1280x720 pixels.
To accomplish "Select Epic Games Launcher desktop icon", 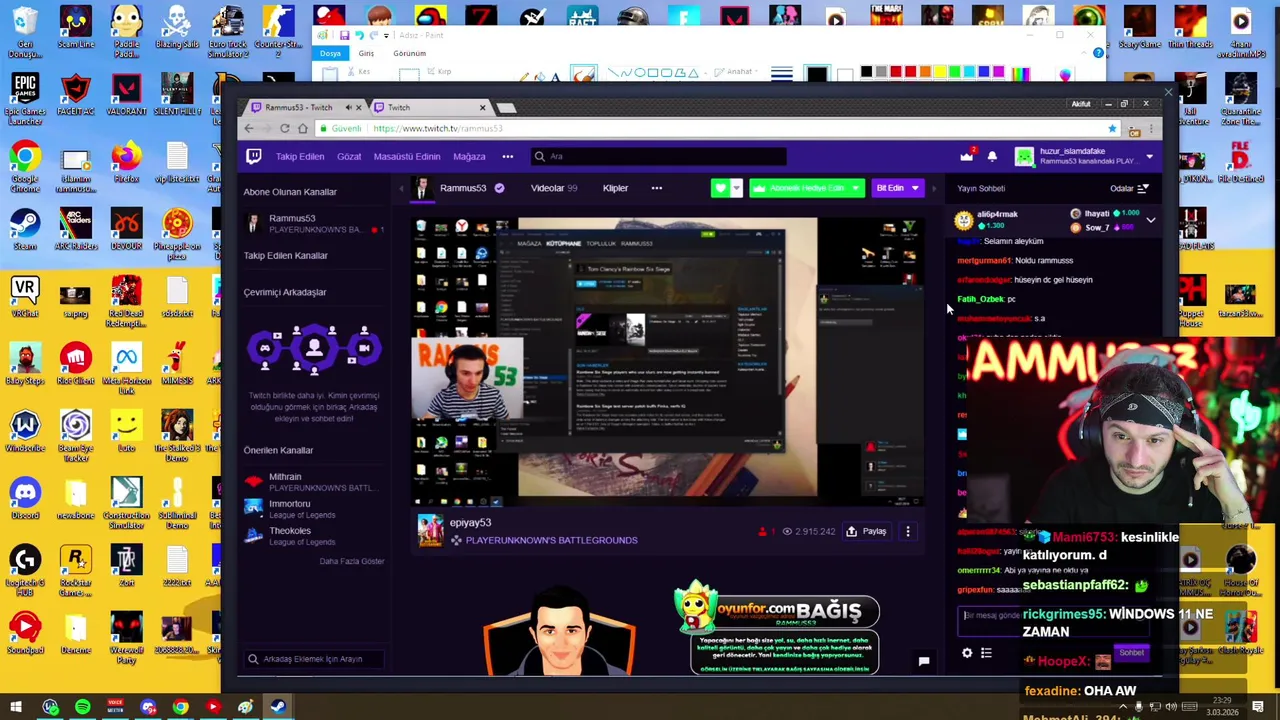I will 25,98.
